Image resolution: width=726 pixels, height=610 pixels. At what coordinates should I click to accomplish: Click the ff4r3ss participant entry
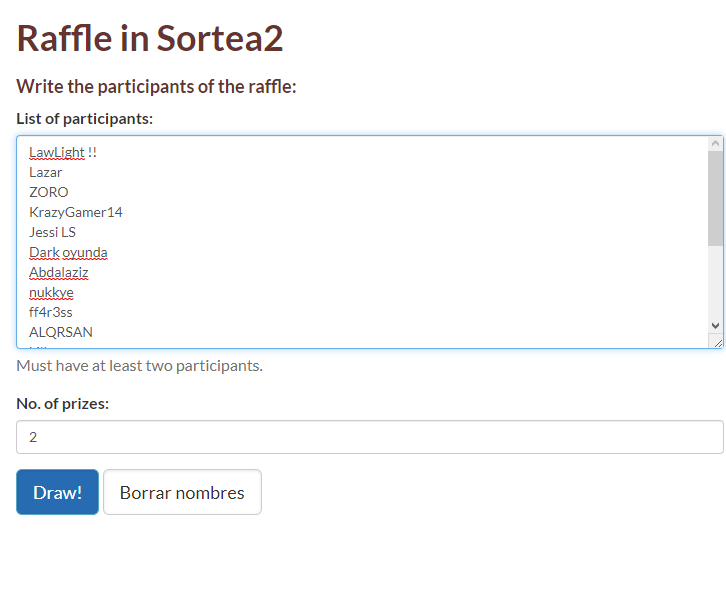tap(51, 312)
